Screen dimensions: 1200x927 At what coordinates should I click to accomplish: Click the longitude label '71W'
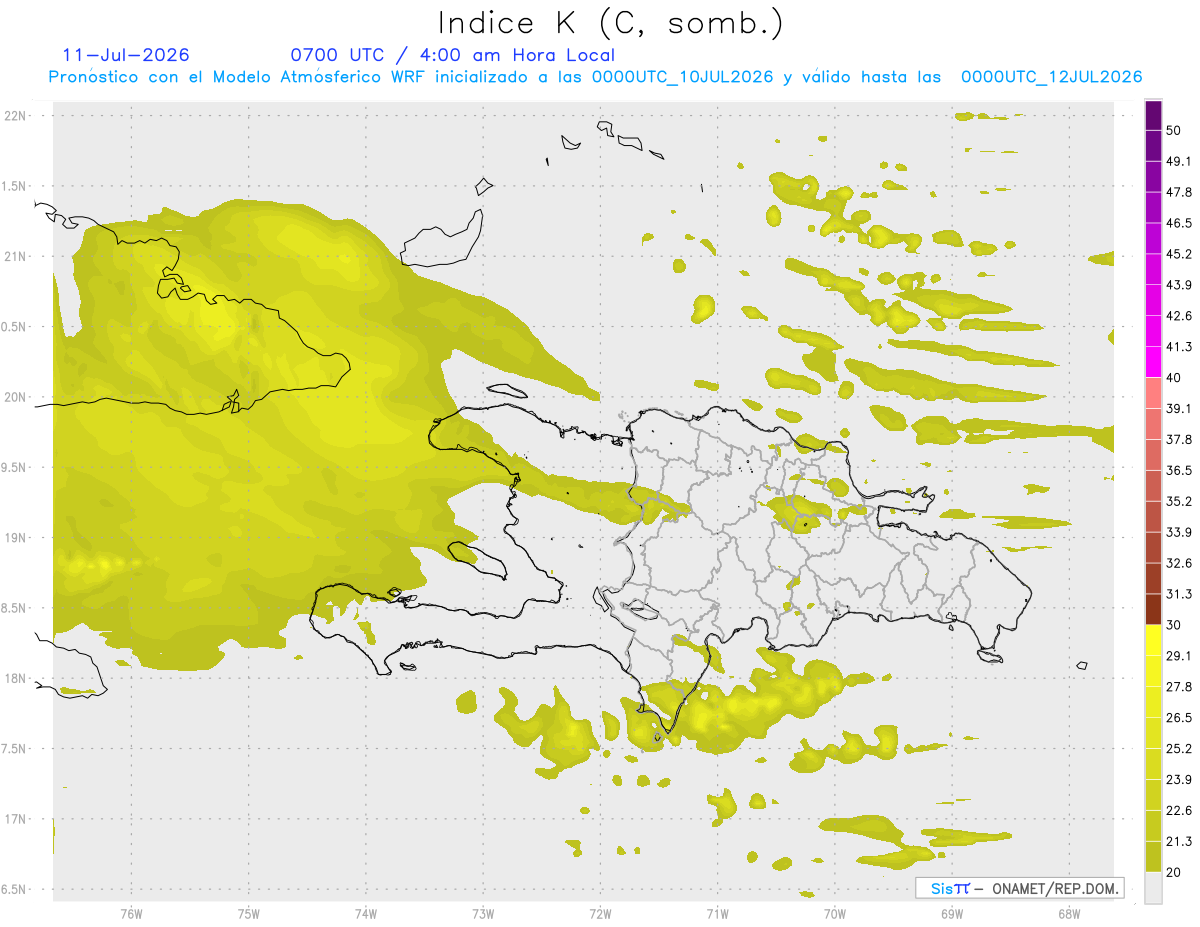[717, 914]
